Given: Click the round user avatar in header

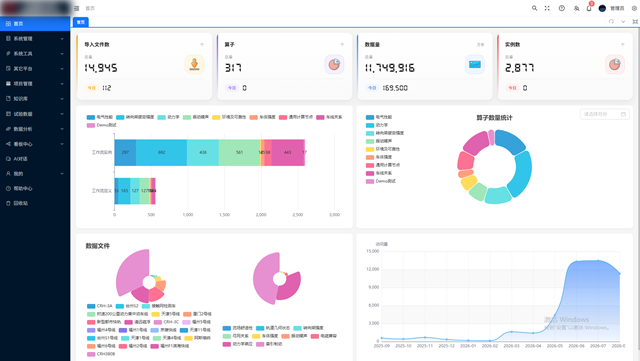Looking at the screenshot, I should 602,8.
